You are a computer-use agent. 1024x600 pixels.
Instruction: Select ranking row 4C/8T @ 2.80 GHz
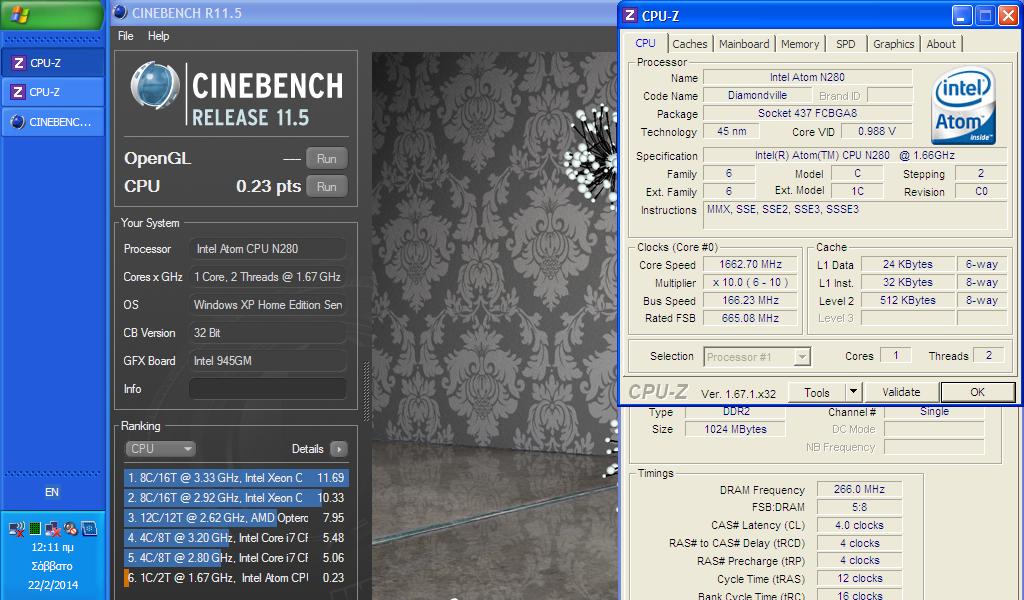pyautogui.click(x=236, y=558)
